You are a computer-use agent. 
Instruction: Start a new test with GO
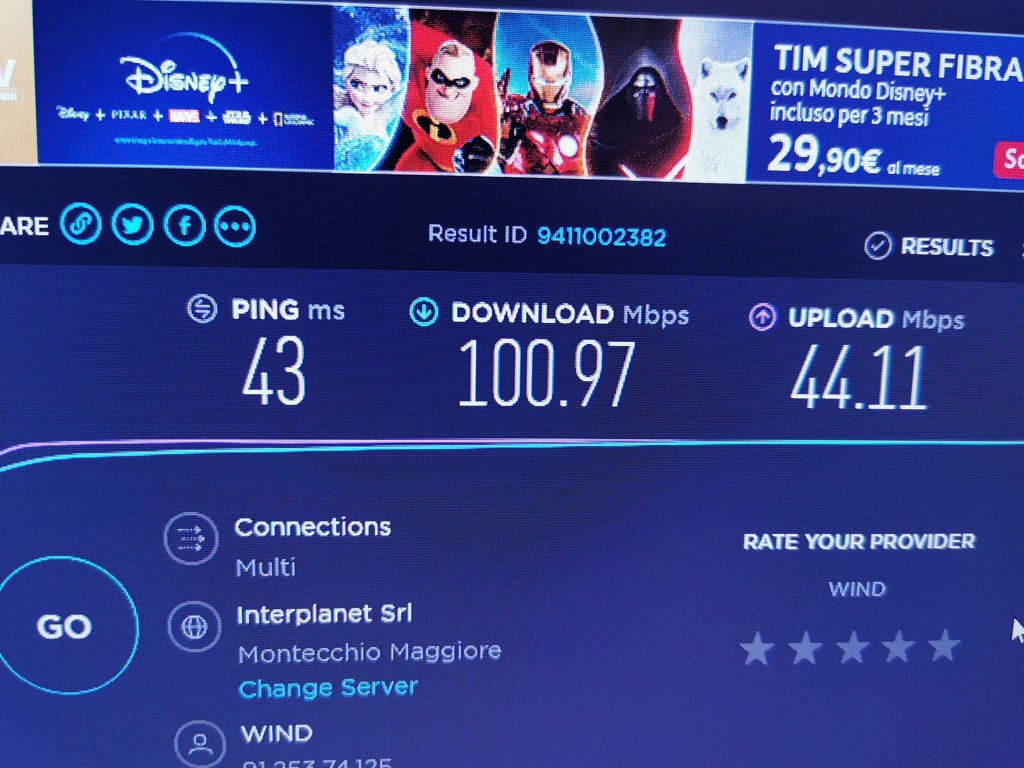[x=65, y=626]
